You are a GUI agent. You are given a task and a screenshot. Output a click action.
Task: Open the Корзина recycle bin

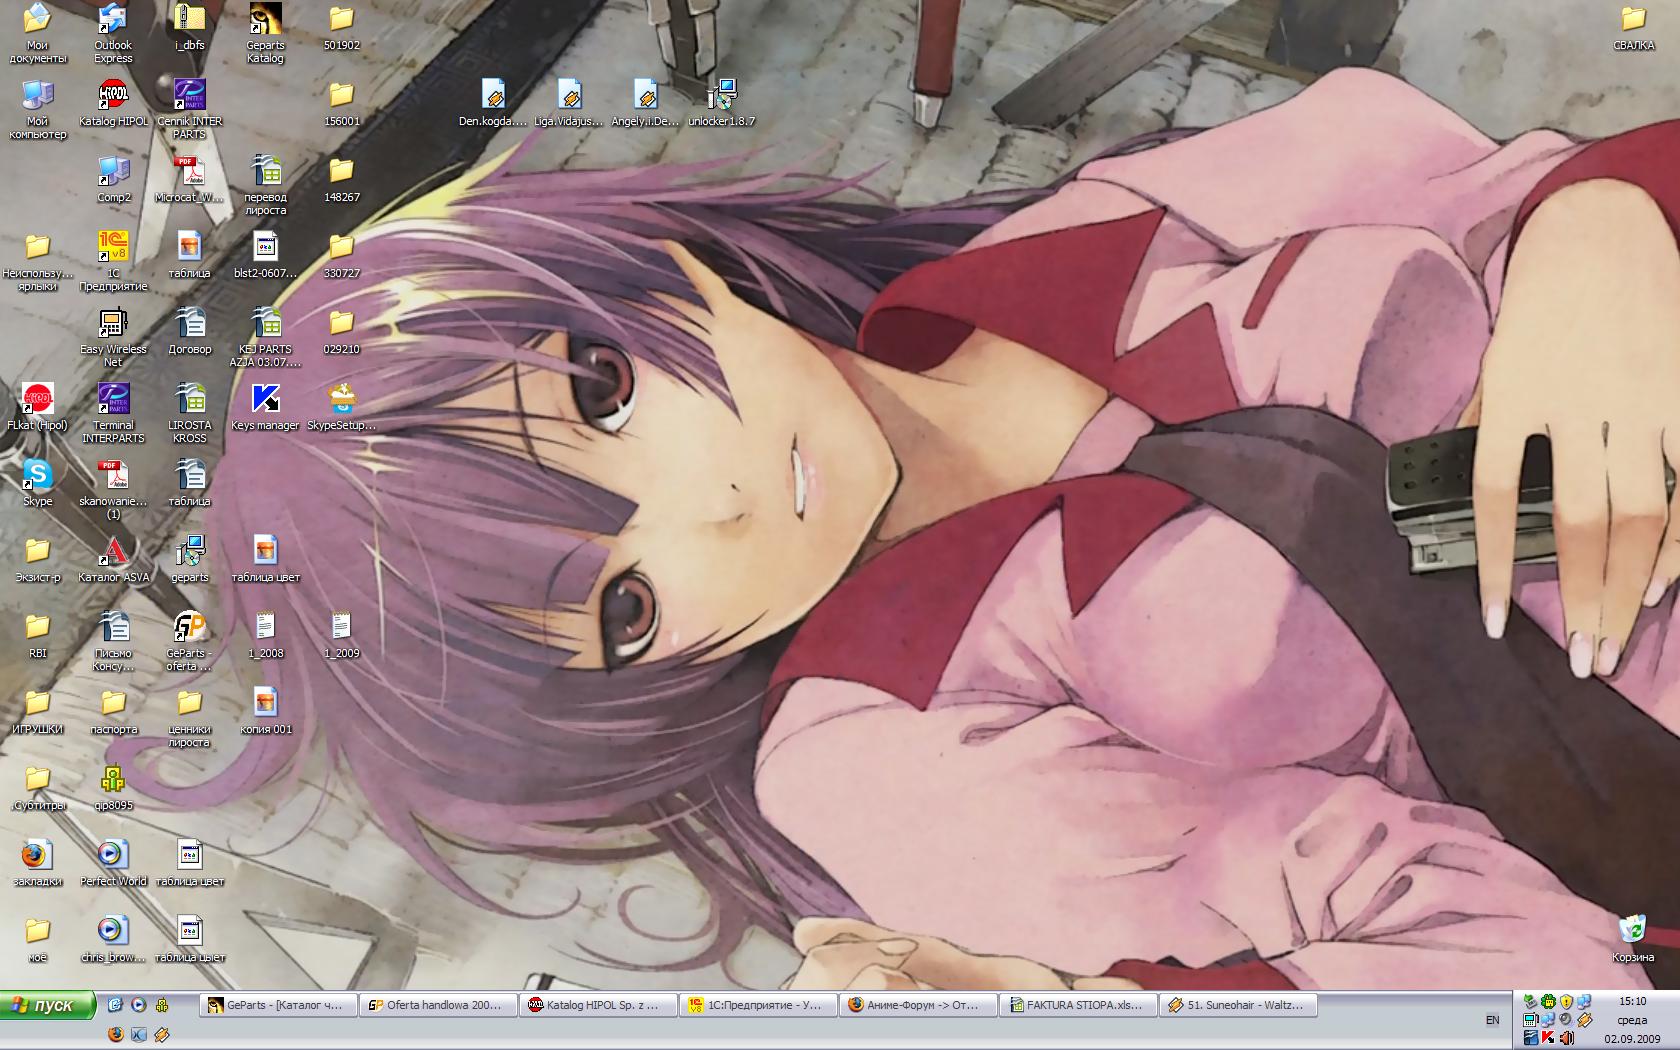[1632, 930]
